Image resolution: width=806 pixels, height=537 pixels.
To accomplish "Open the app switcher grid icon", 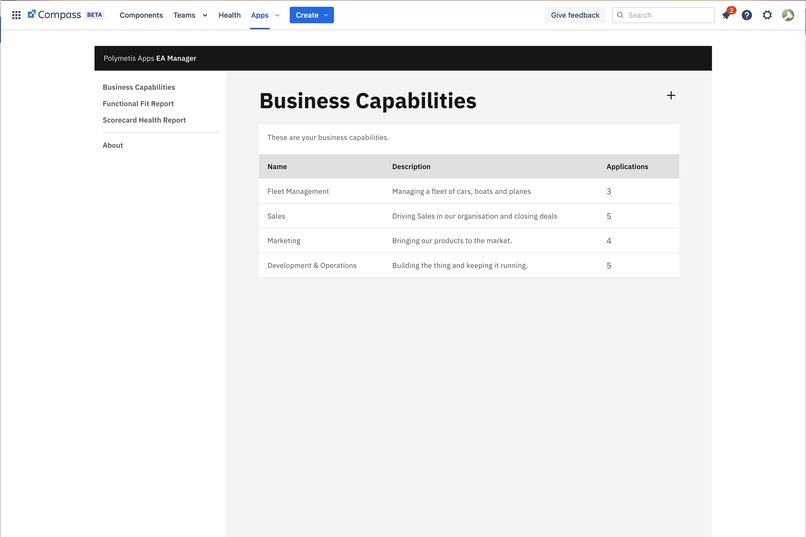I will (16, 15).
